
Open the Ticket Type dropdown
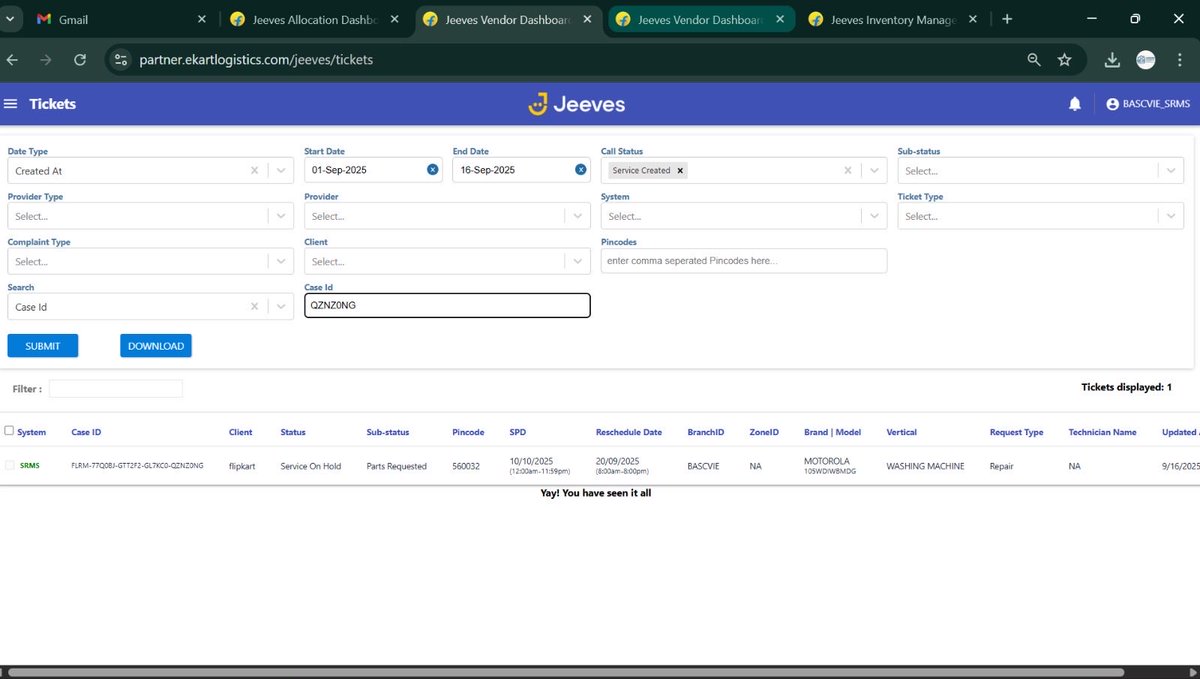click(1041, 216)
